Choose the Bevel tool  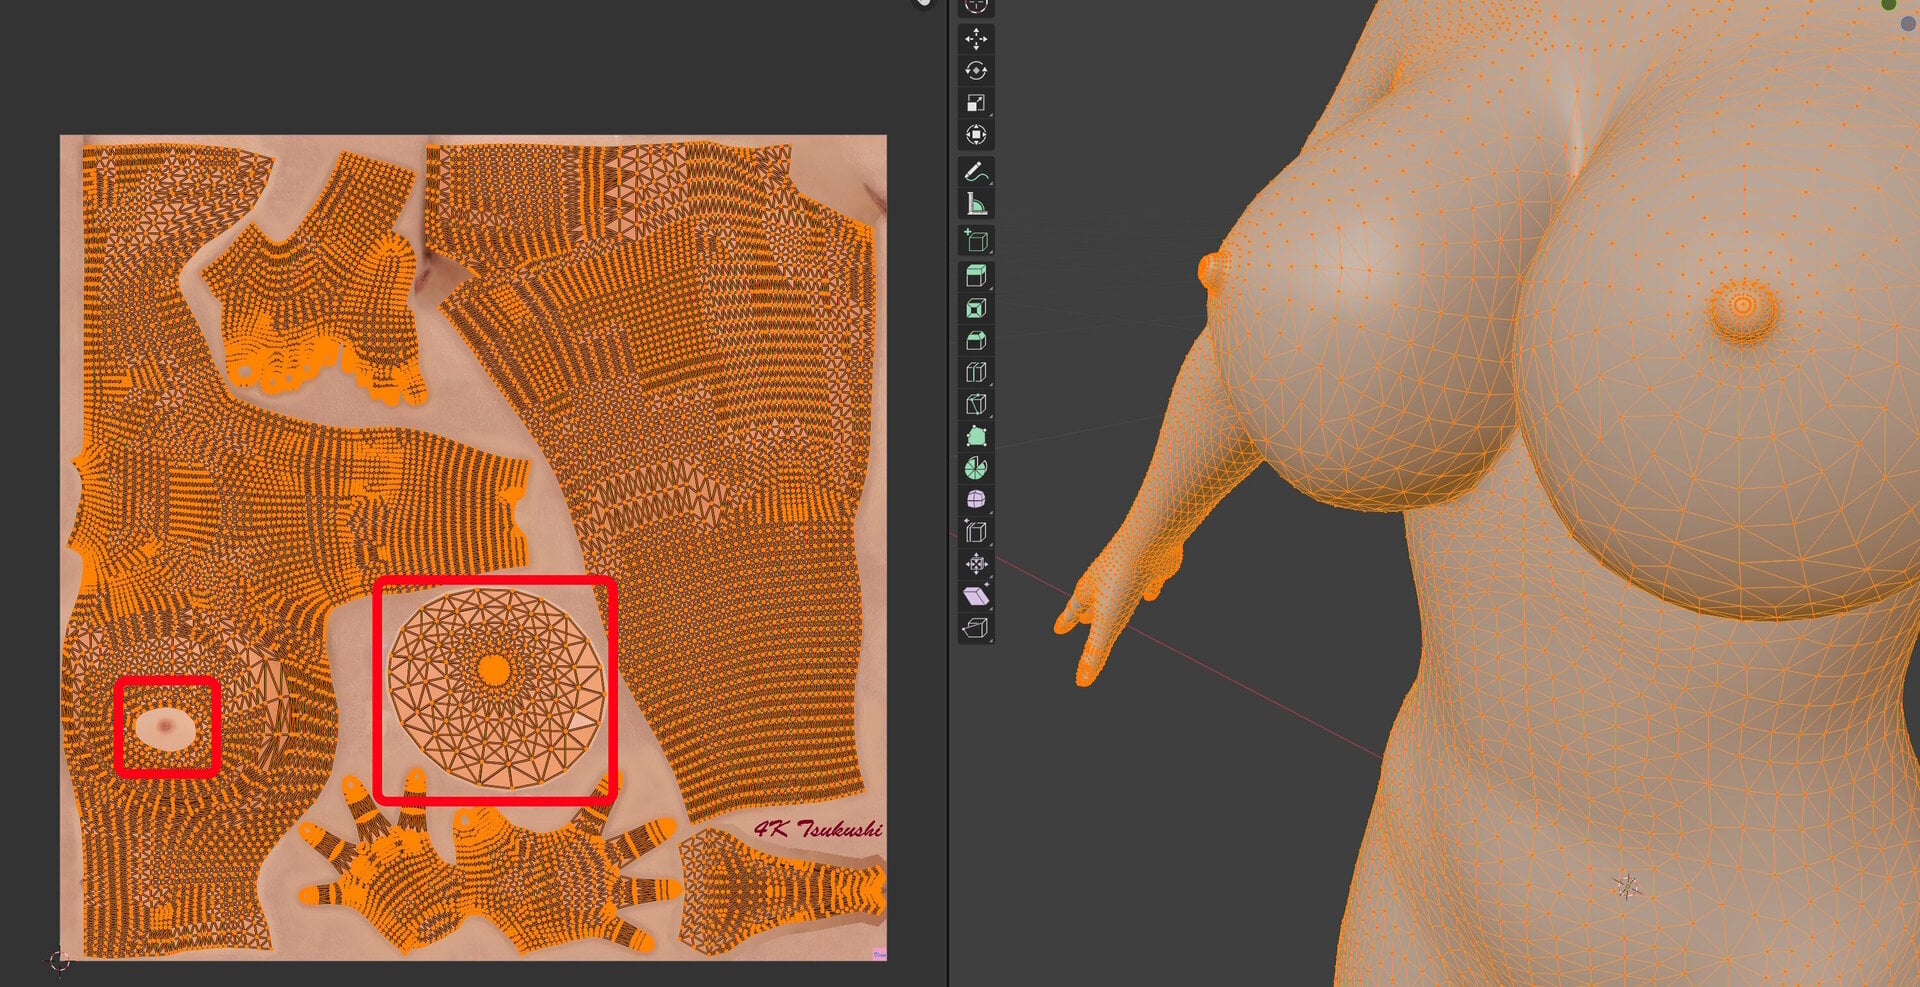(976, 341)
